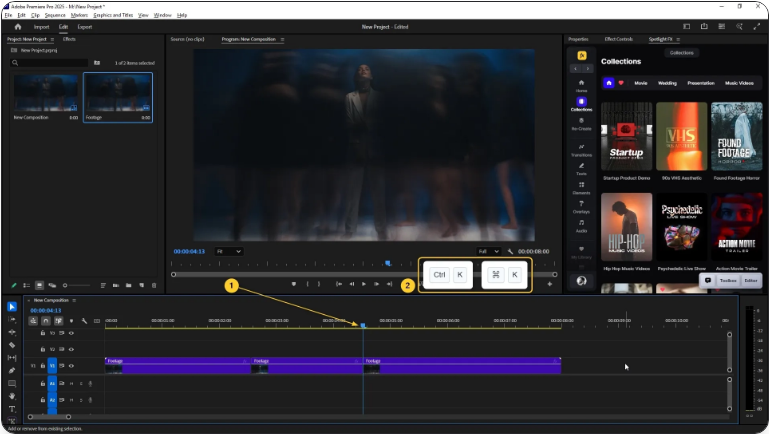Screen dimensions: 769x434
Task: Open the Fit zoom level dropdown
Action: click(229, 251)
